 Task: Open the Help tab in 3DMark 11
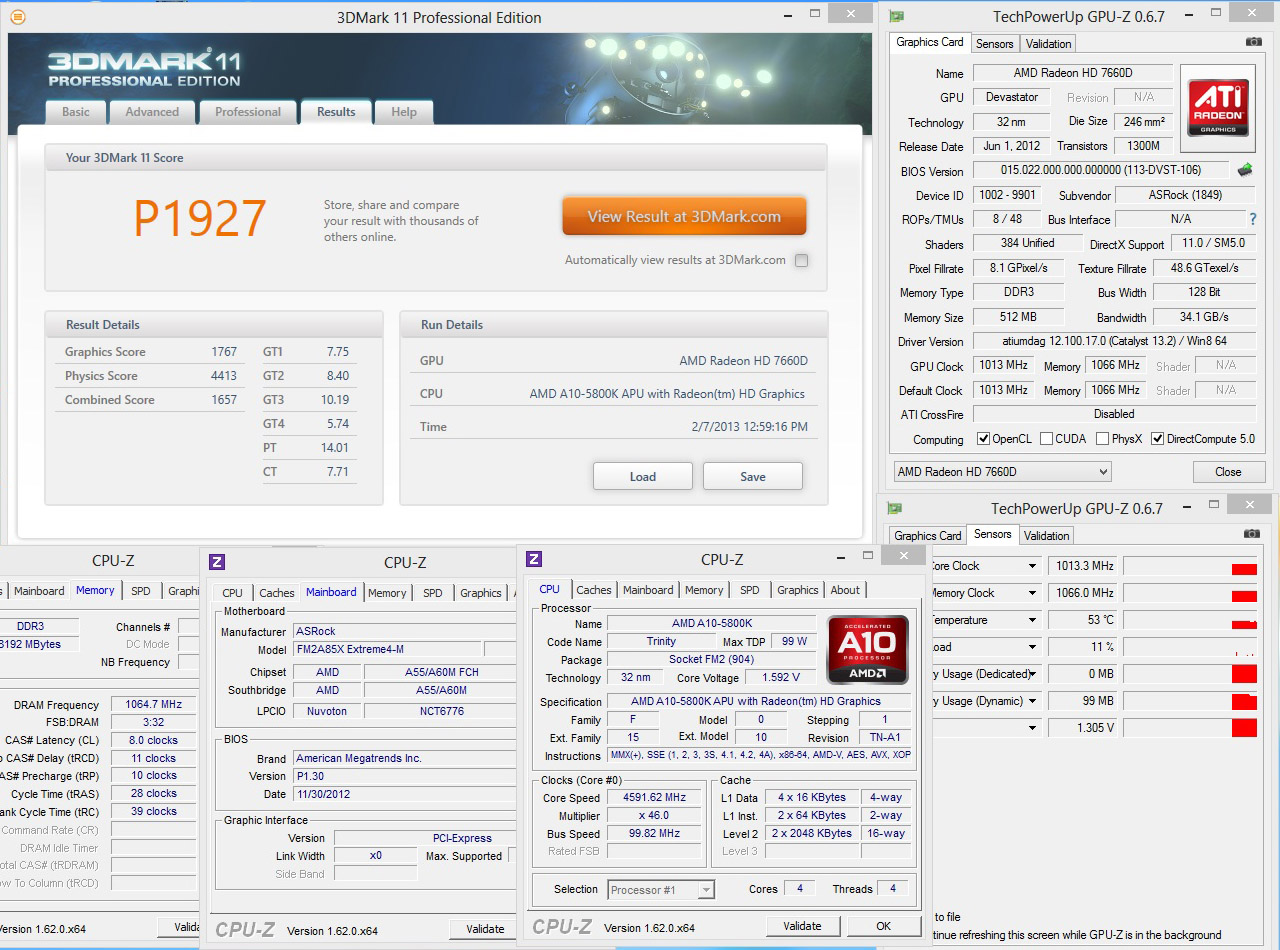tap(404, 112)
